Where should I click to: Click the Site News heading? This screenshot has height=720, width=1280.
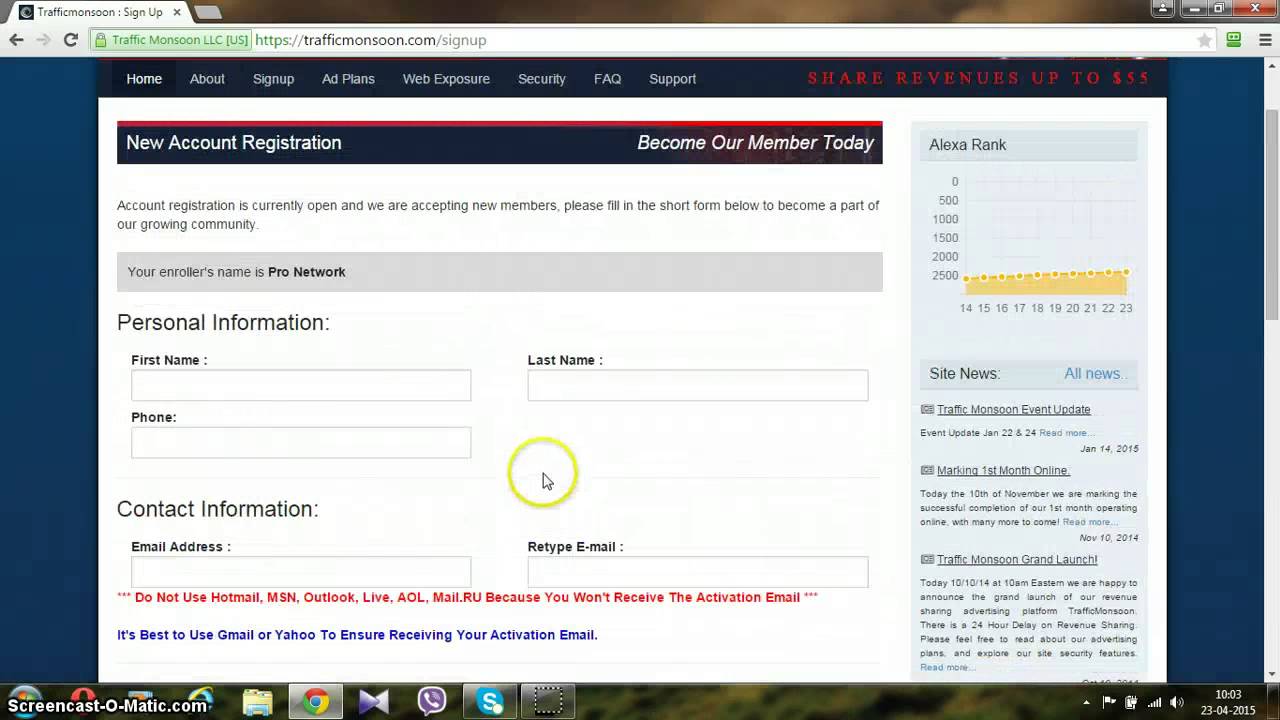(964, 373)
